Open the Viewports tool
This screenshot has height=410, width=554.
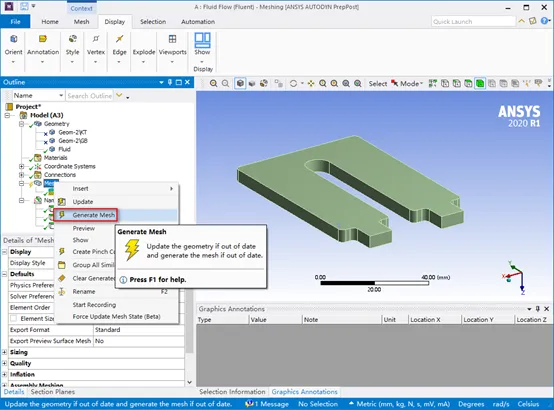coord(172,49)
